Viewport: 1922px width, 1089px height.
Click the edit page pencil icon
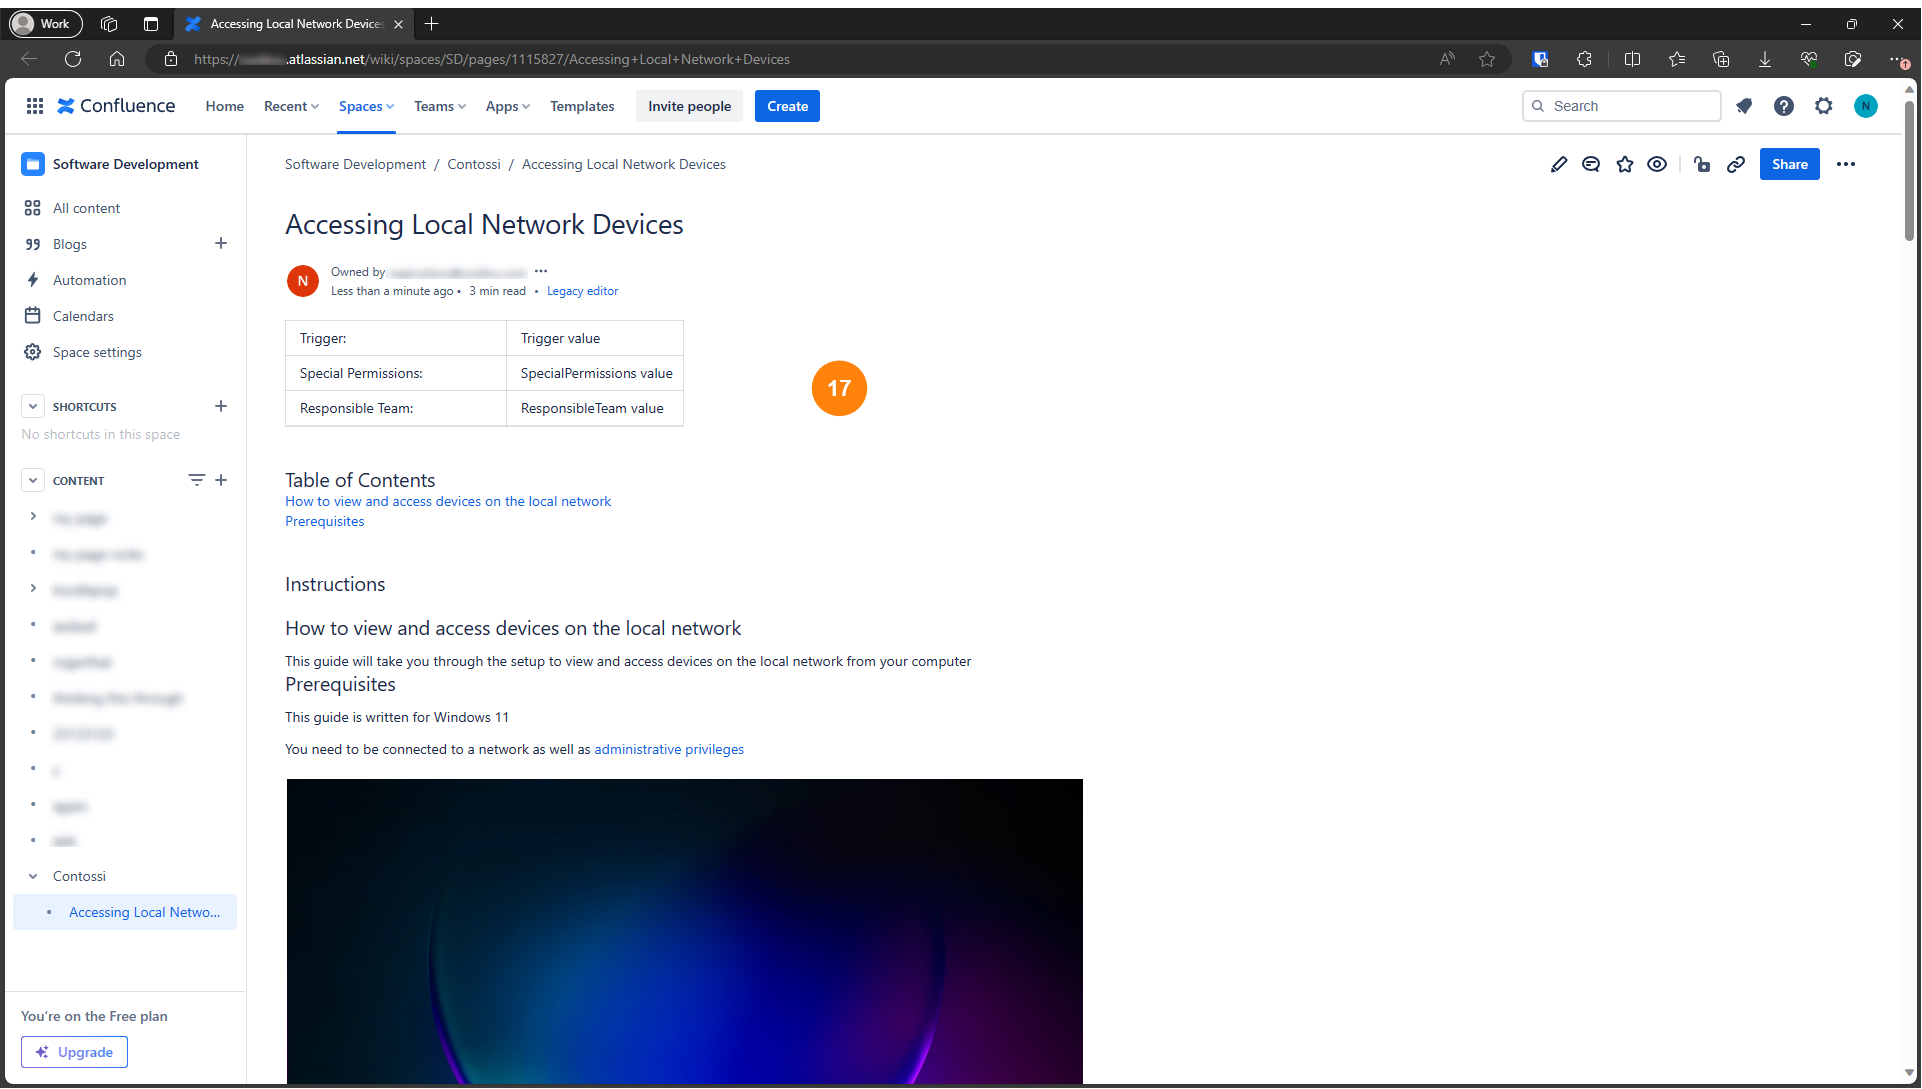tap(1558, 164)
